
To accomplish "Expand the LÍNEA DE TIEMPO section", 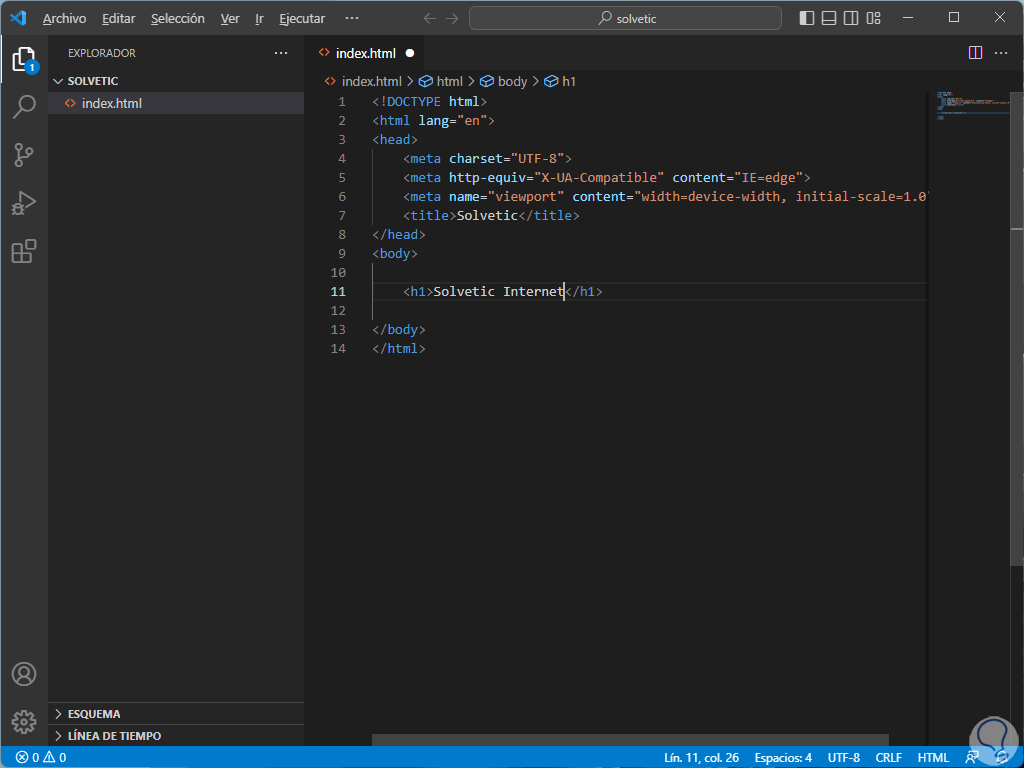I will (114, 736).
